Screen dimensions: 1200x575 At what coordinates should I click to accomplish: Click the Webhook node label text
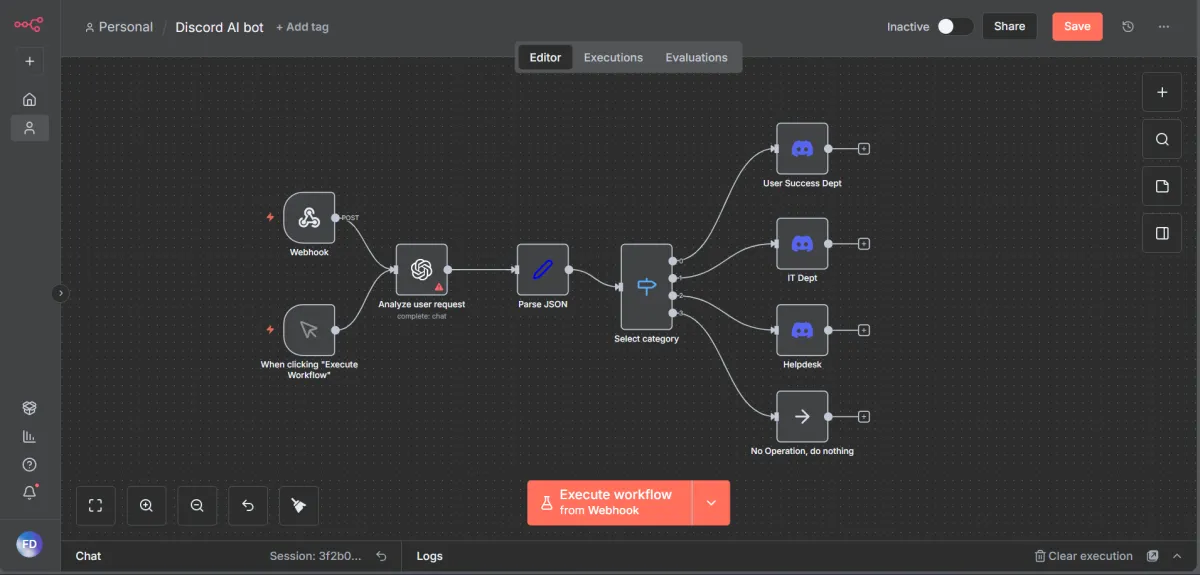click(309, 253)
